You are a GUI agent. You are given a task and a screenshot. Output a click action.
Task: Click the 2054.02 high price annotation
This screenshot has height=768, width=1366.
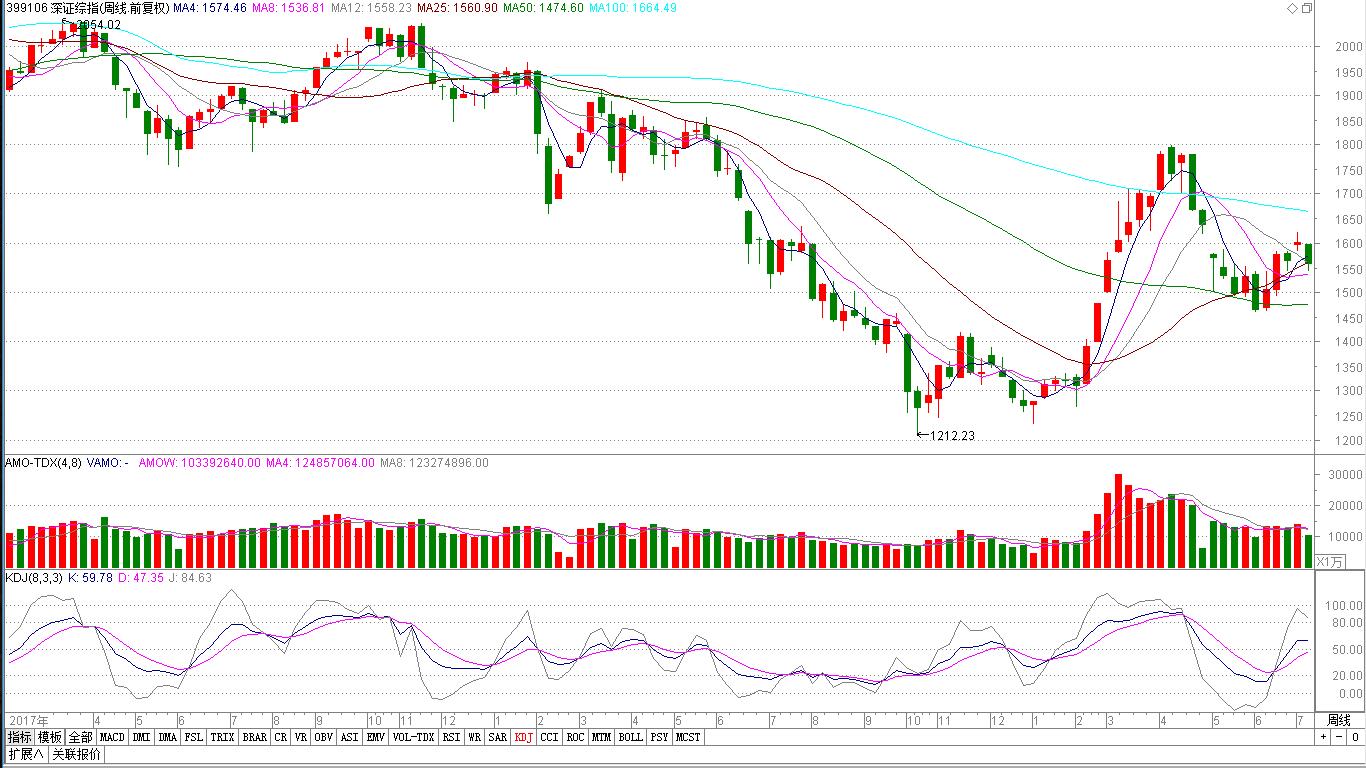pyautogui.click(x=99, y=24)
